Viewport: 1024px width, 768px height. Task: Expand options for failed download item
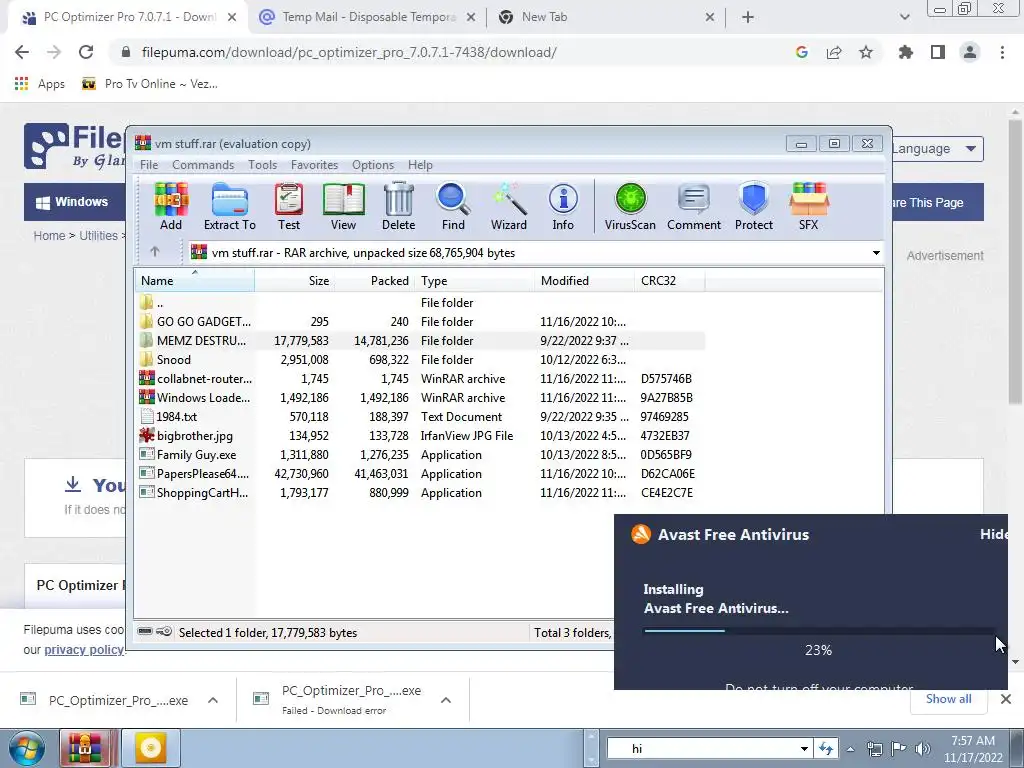coord(446,700)
